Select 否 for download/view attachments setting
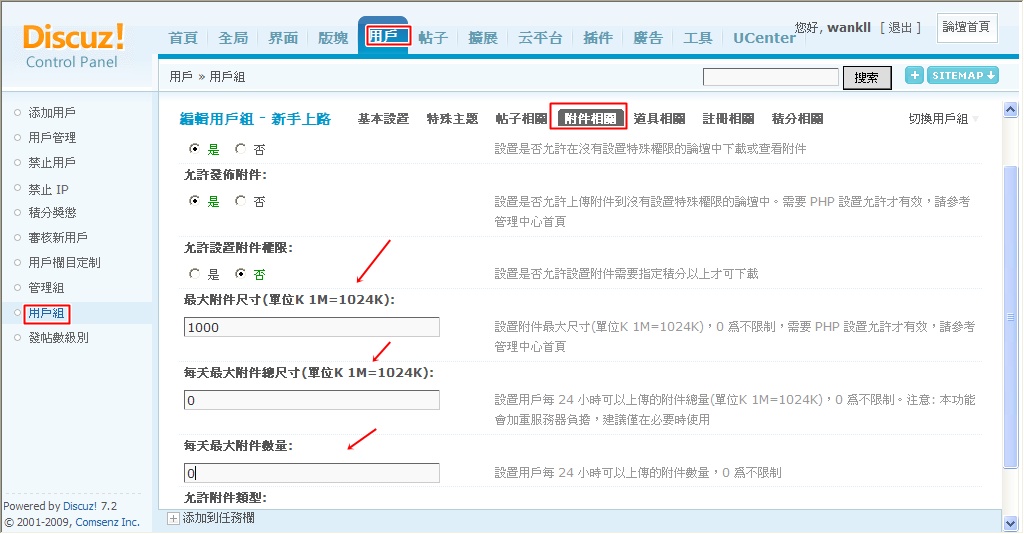Screen dimensions: 1024x534 tap(240, 149)
